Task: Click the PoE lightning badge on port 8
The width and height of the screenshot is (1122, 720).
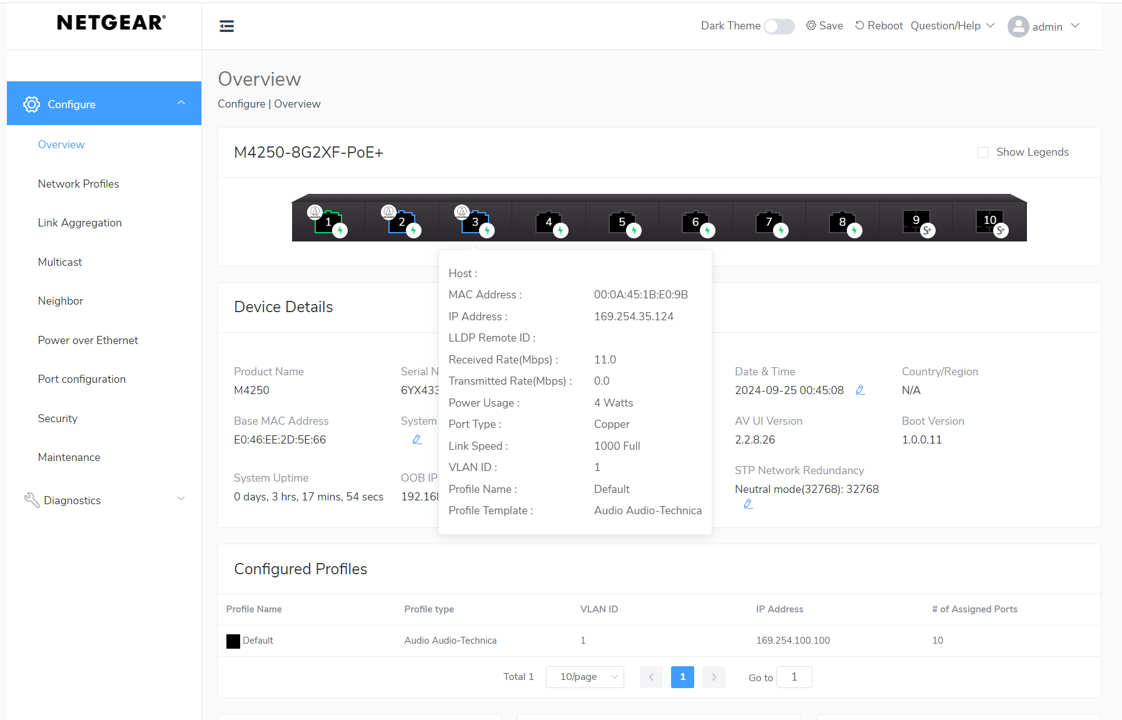Action: click(x=854, y=230)
